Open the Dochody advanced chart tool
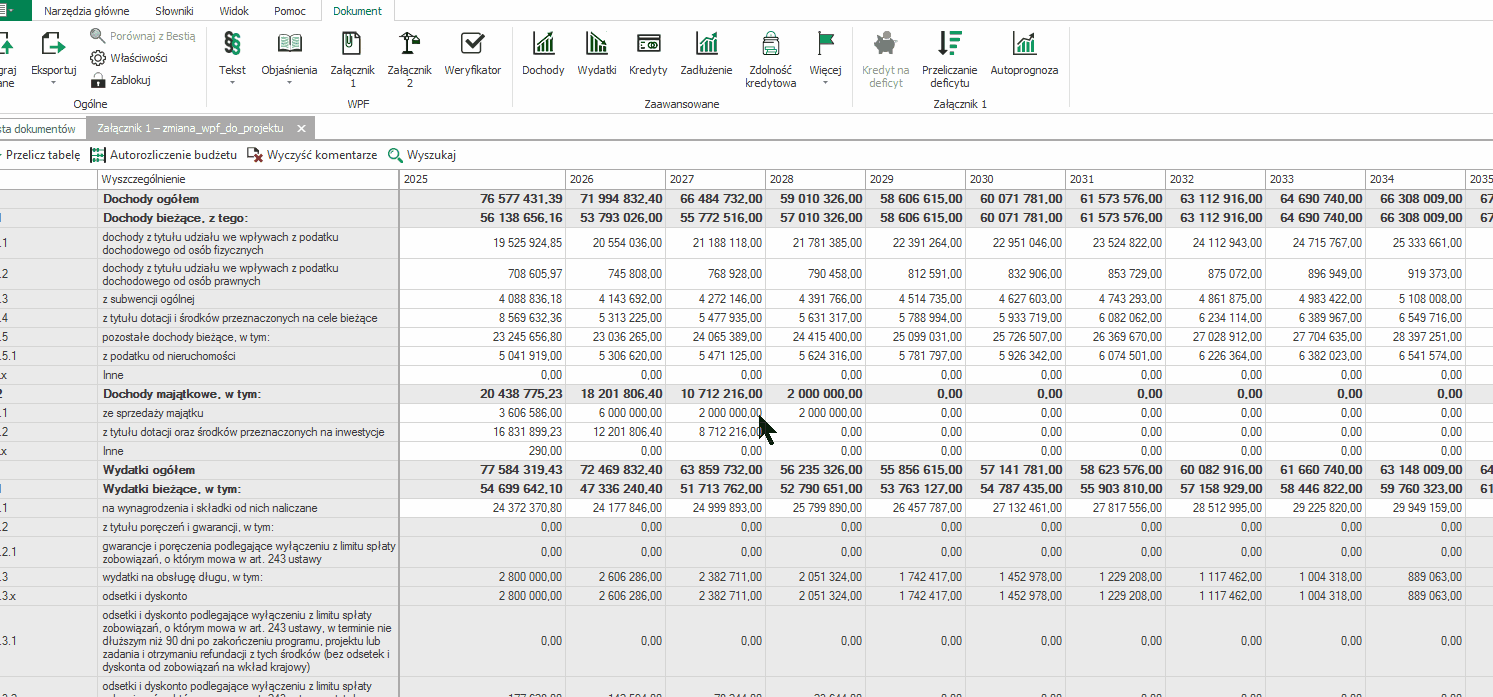 pyautogui.click(x=542, y=53)
